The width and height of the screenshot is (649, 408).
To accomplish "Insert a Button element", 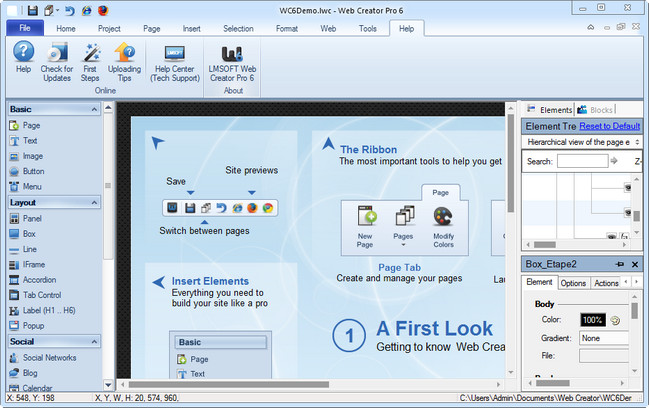I will (27, 171).
